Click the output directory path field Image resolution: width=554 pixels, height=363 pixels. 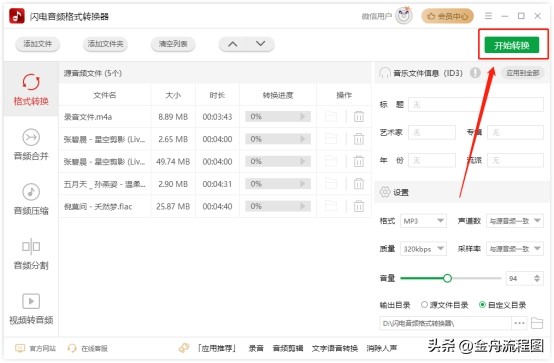pos(445,323)
